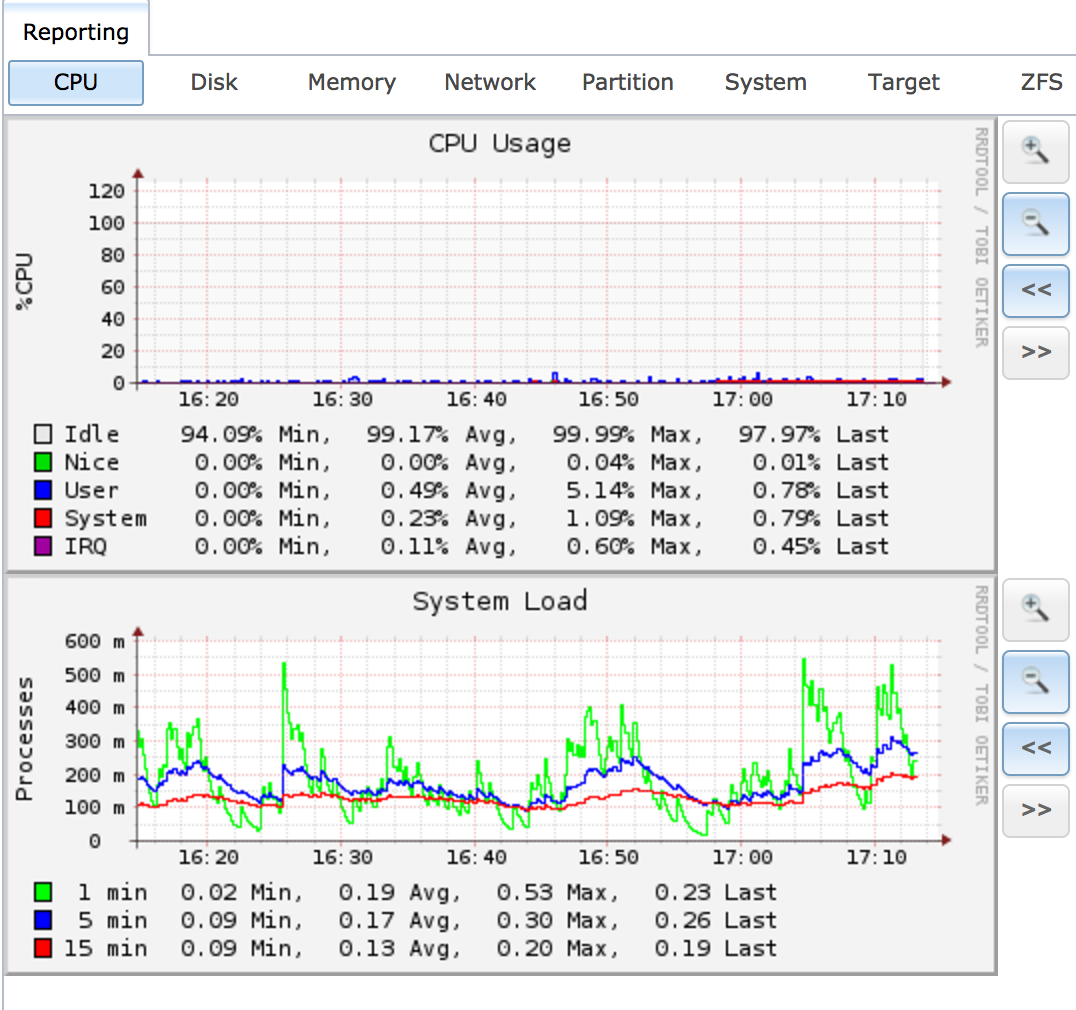Image resolution: width=1076 pixels, height=1010 pixels.
Task: Click the red 15 min legend swatch
Action: [43, 948]
